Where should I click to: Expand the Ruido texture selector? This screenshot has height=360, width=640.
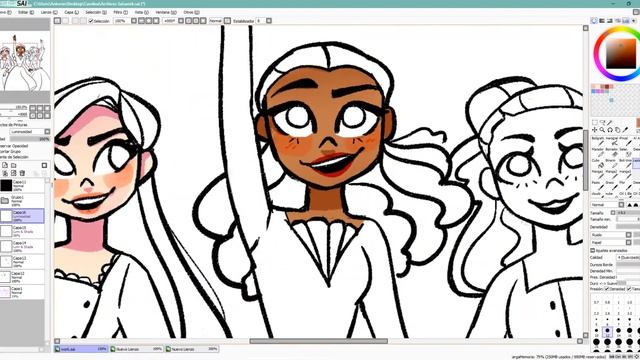tap(629, 235)
